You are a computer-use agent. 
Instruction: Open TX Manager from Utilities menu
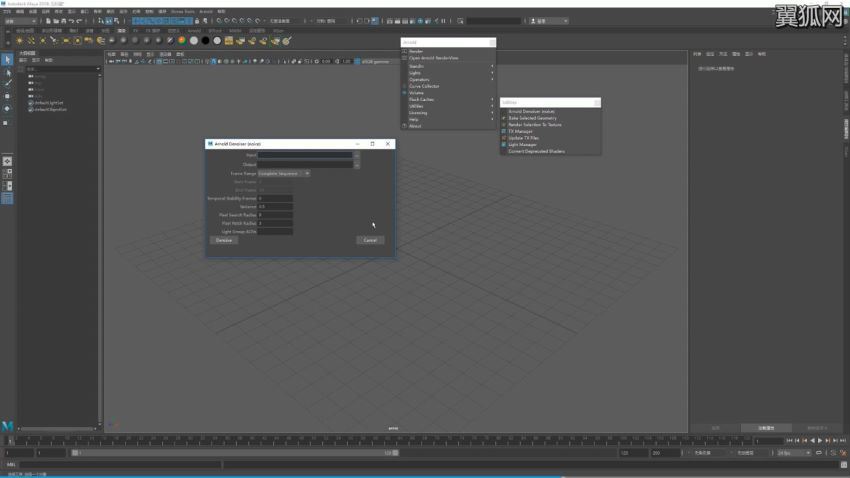[521, 131]
